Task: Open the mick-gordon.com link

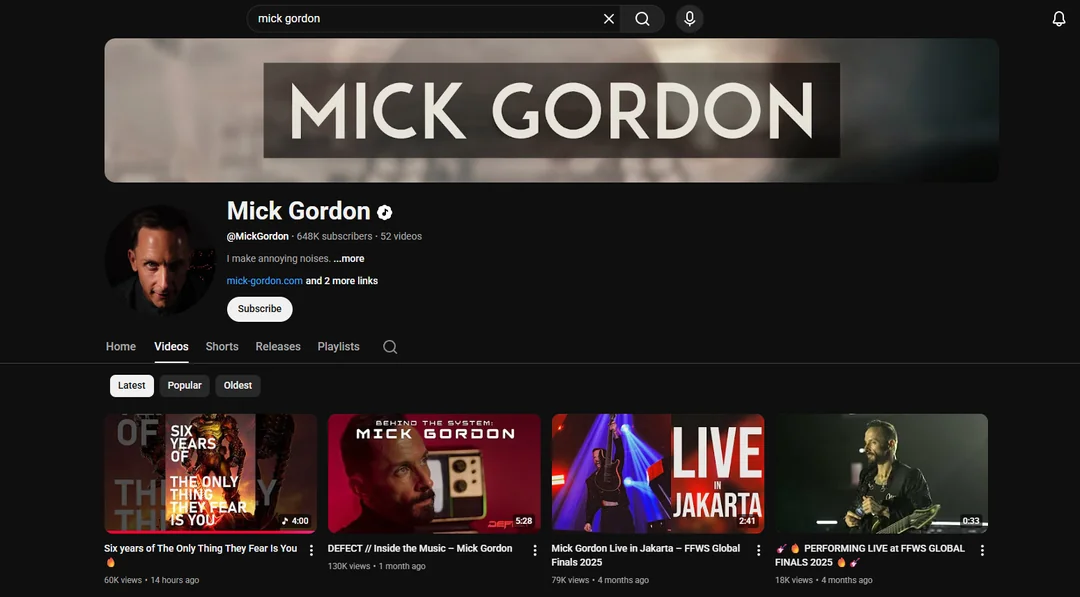Action: tap(264, 281)
